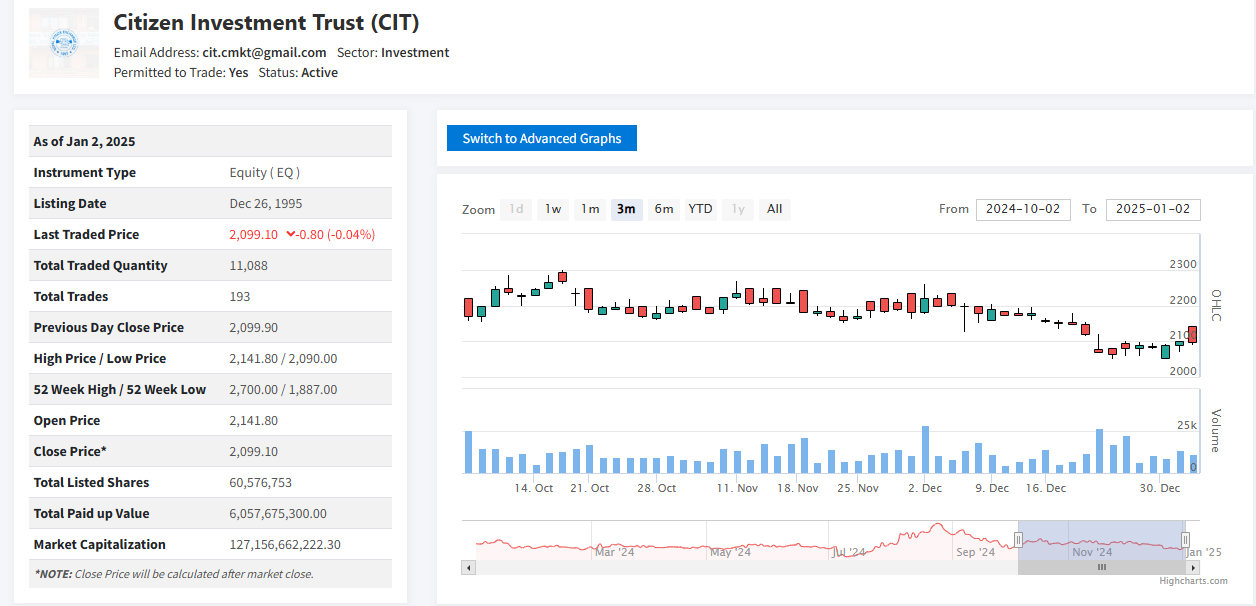The height and width of the screenshot is (606, 1256).
Task: Select the 1d zoom range
Action: coord(516,209)
